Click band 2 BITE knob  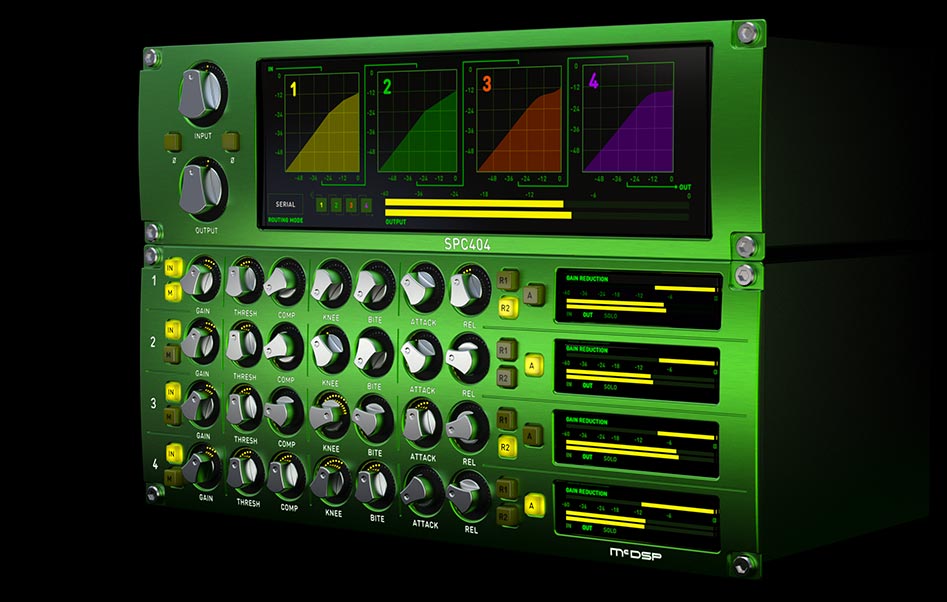[x=373, y=349]
